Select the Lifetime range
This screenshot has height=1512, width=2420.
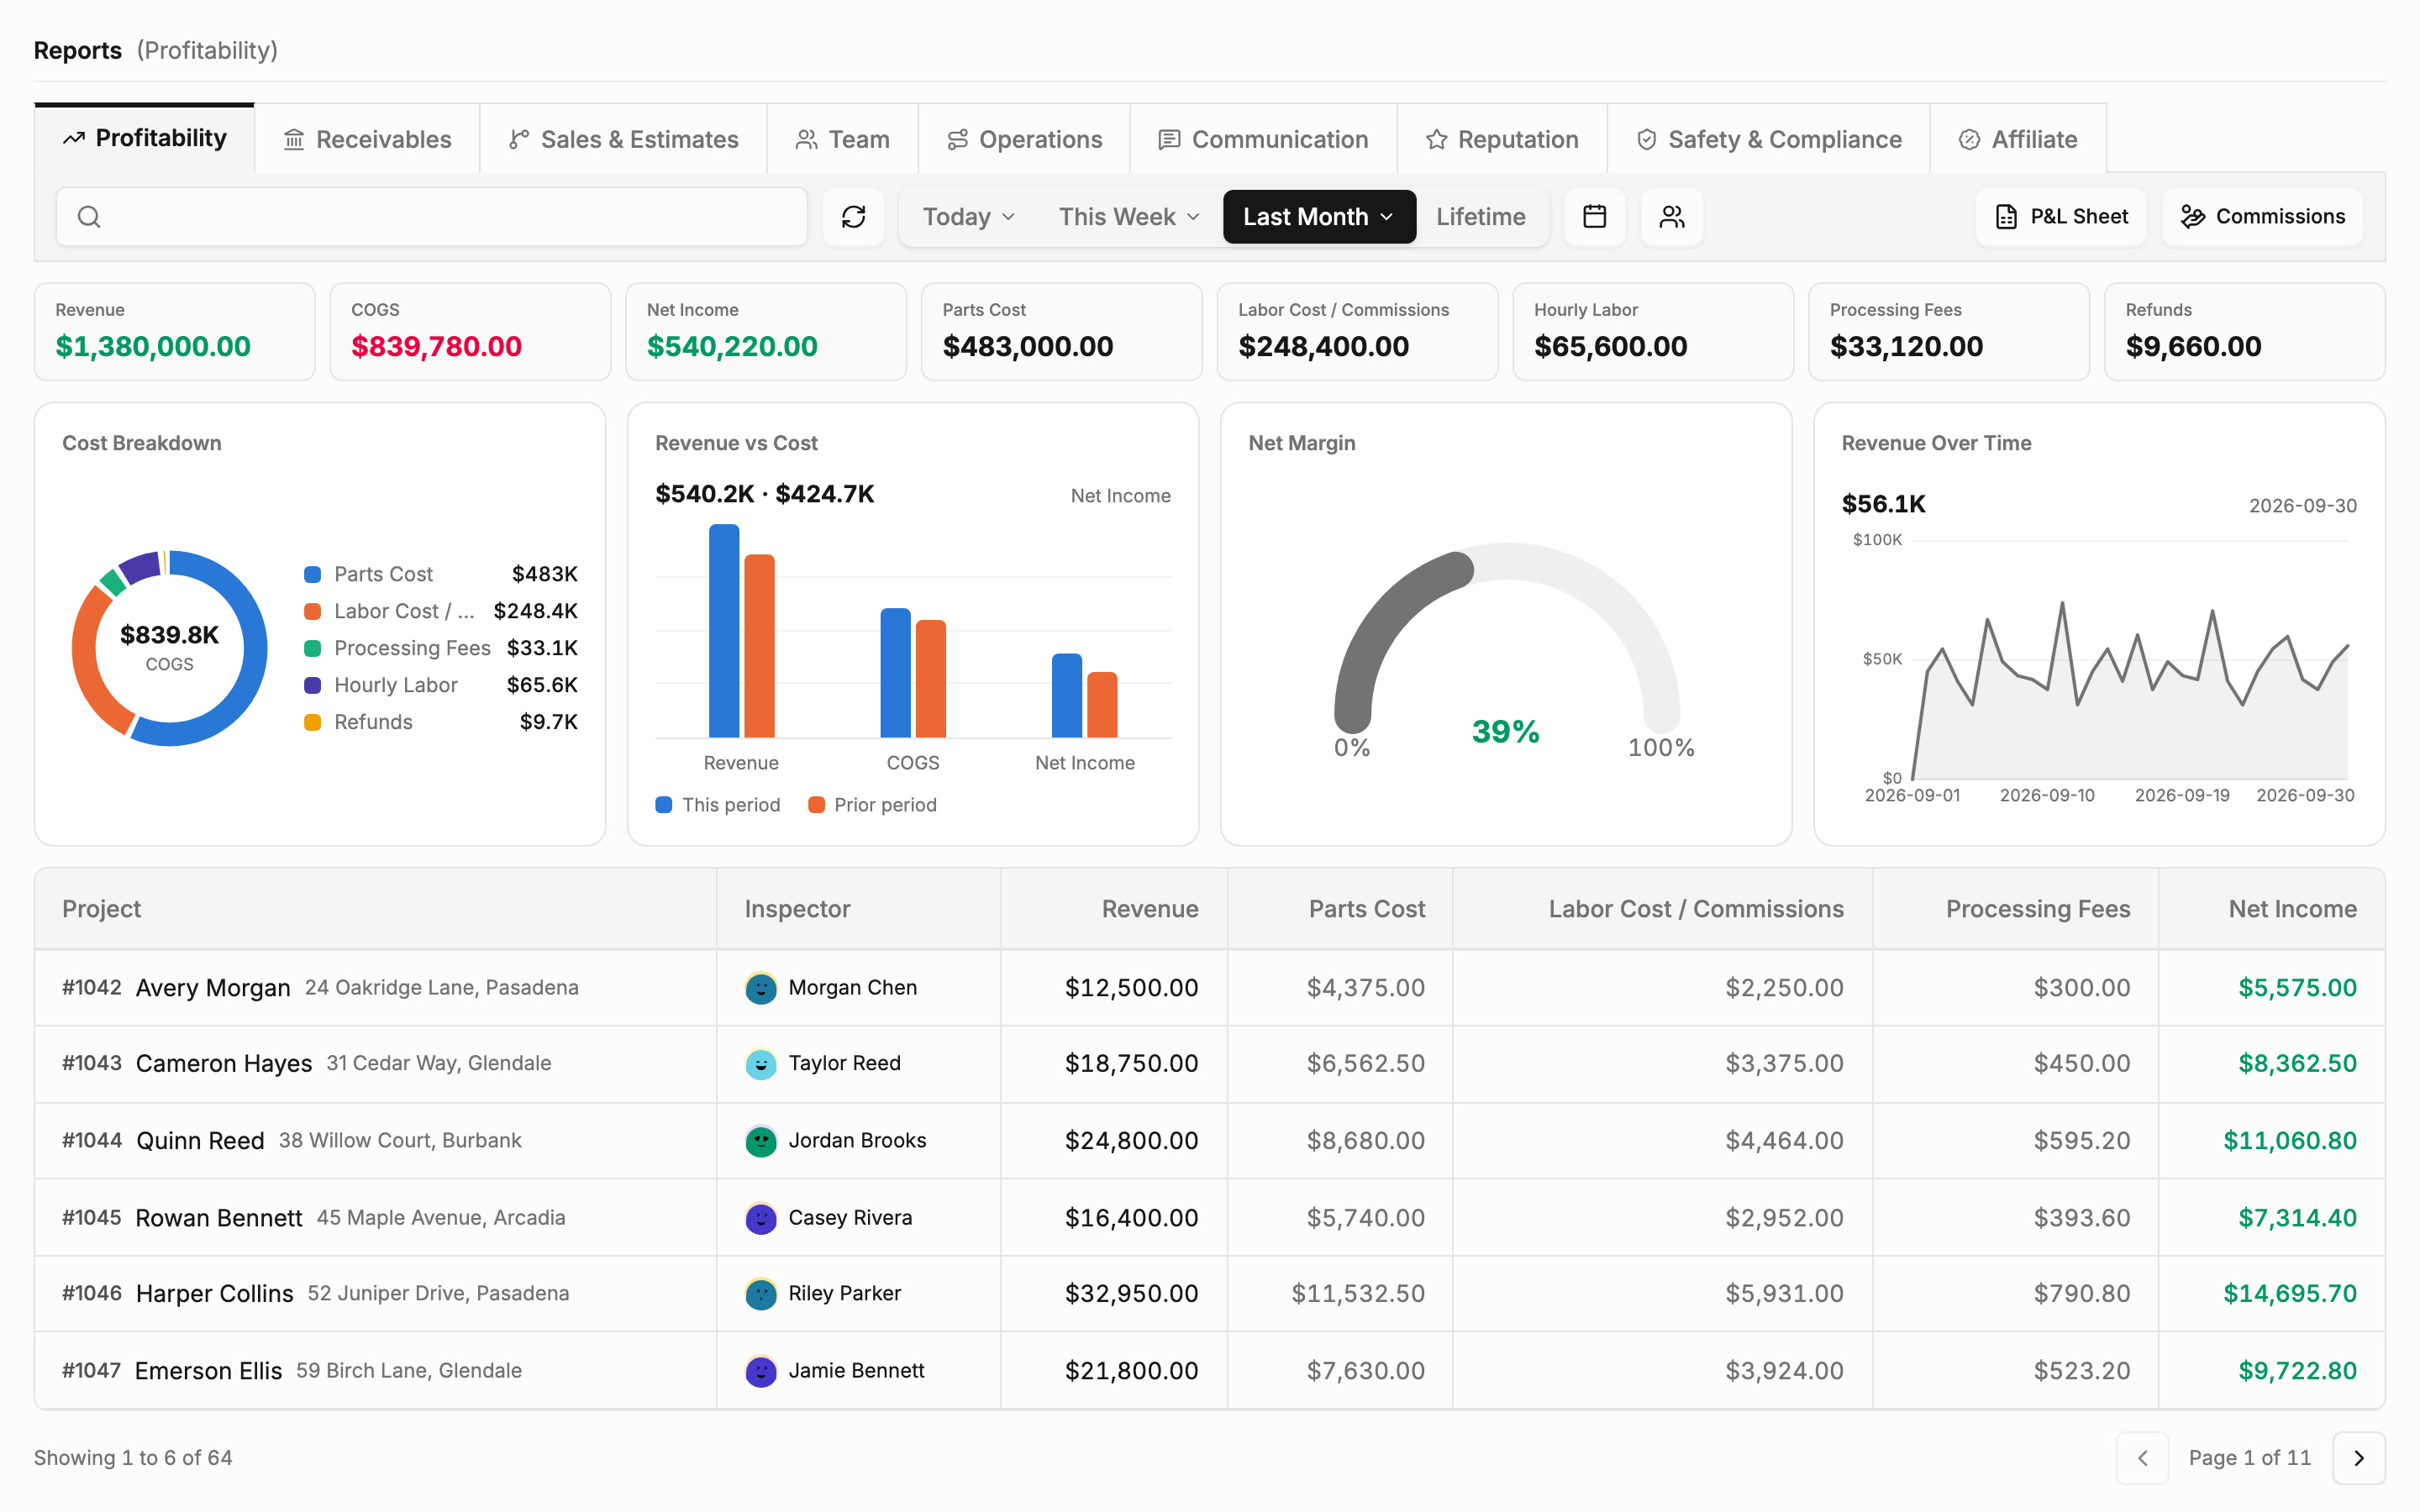[x=1480, y=217]
